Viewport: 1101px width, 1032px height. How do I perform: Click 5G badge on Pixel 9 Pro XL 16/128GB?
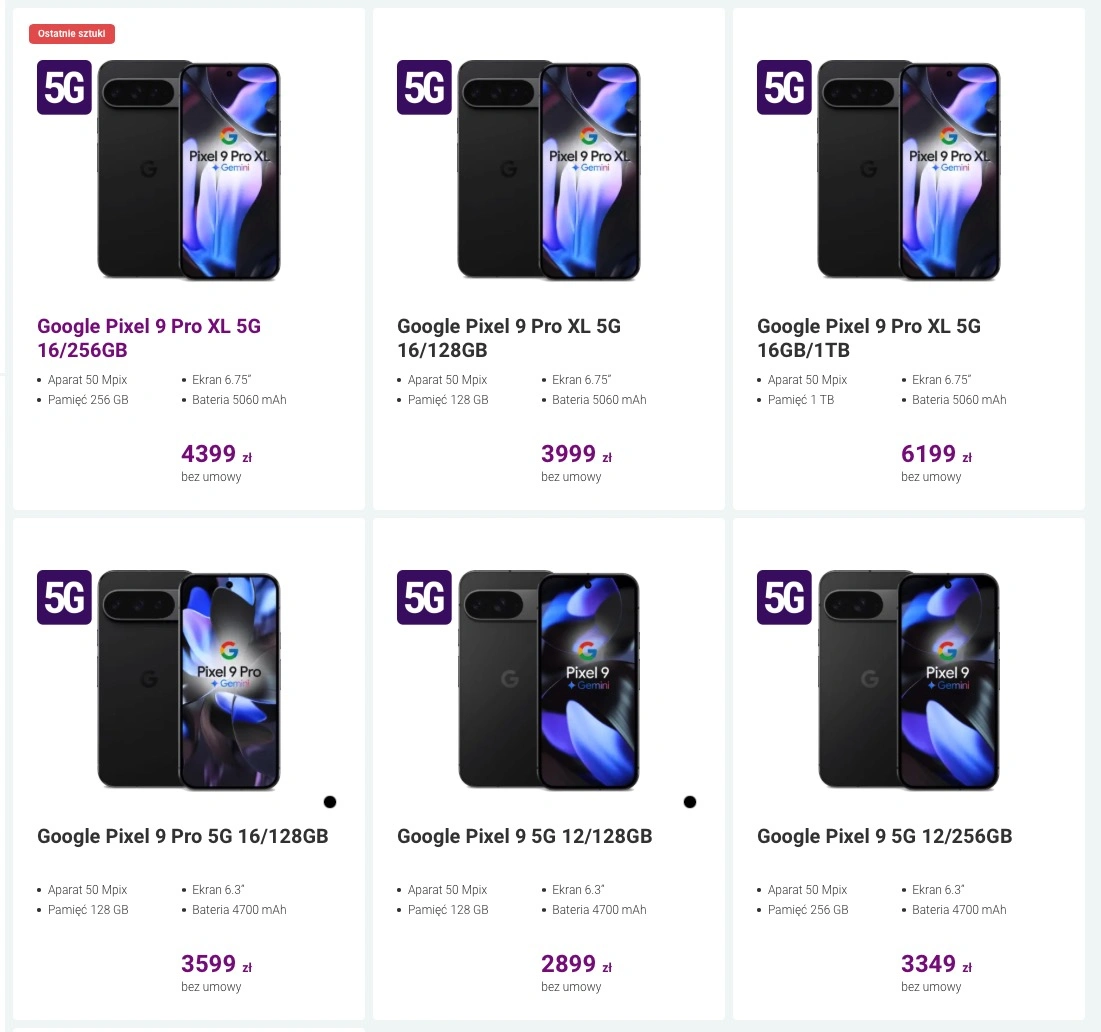[x=424, y=87]
